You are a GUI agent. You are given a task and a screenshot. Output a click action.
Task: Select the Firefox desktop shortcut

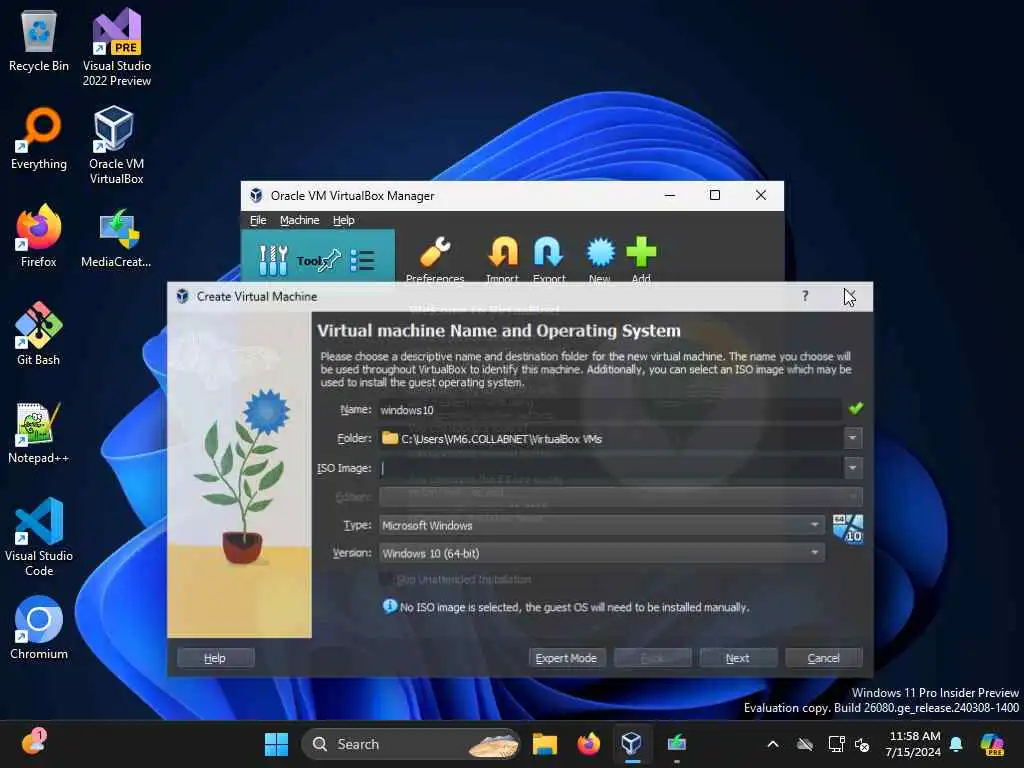pyautogui.click(x=39, y=236)
